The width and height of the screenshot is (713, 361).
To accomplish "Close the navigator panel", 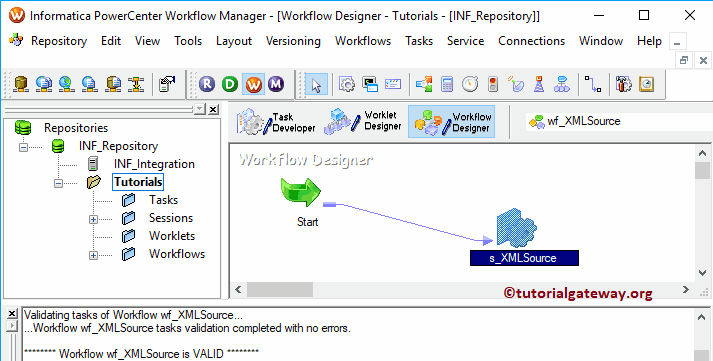I will (x=213, y=109).
